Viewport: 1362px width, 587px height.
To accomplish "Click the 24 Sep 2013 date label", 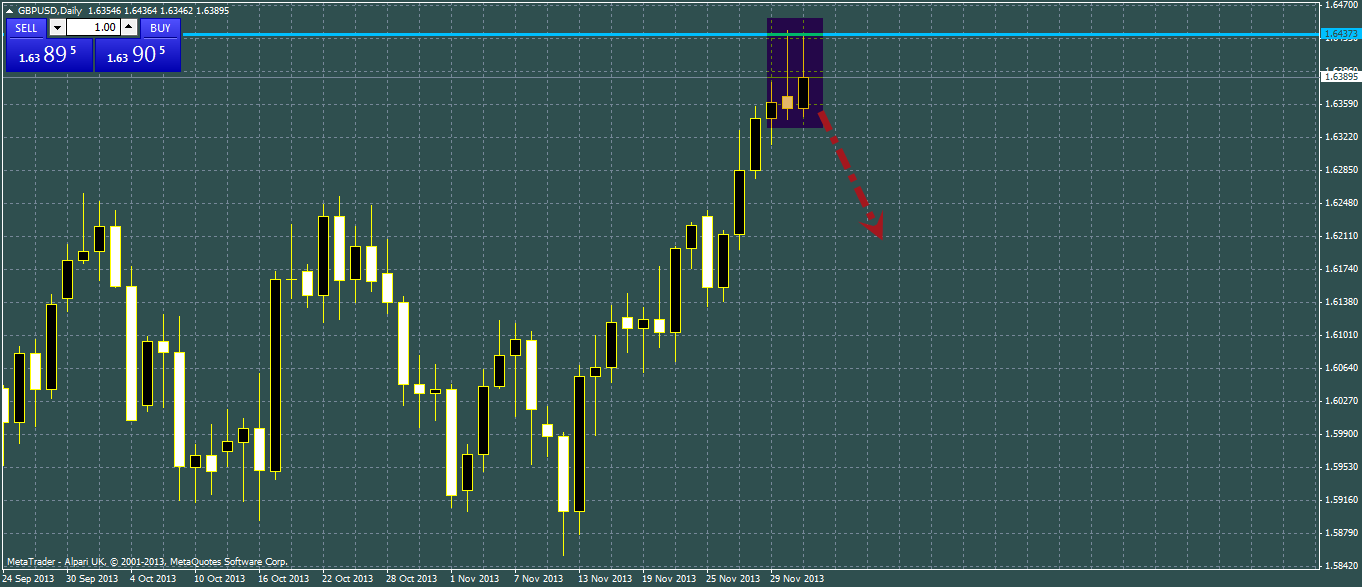I will [x=28, y=579].
